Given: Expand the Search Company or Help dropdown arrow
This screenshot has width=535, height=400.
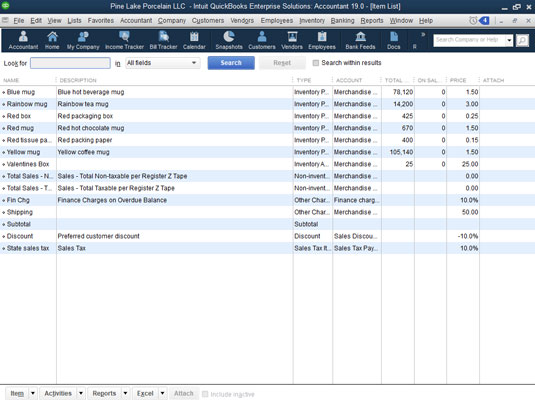Looking at the screenshot, I should click(509, 40).
